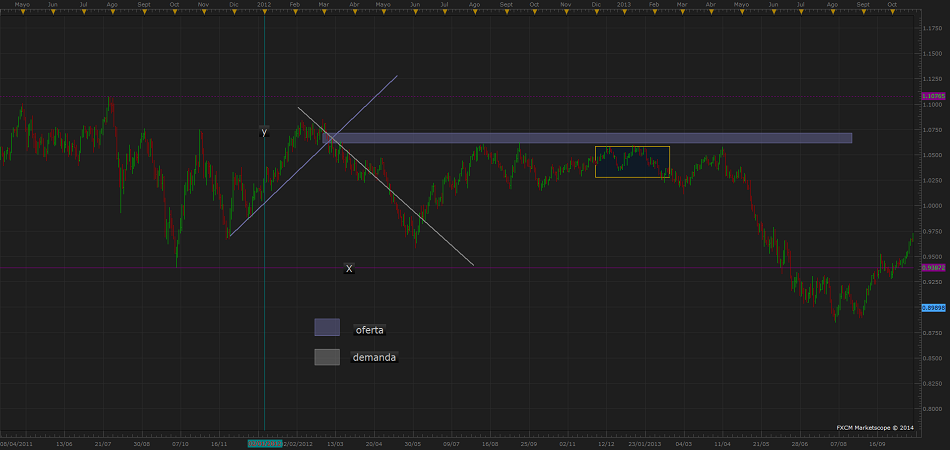Click the magenta 0.93872 price tag
950x450 pixels.
[932, 268]
